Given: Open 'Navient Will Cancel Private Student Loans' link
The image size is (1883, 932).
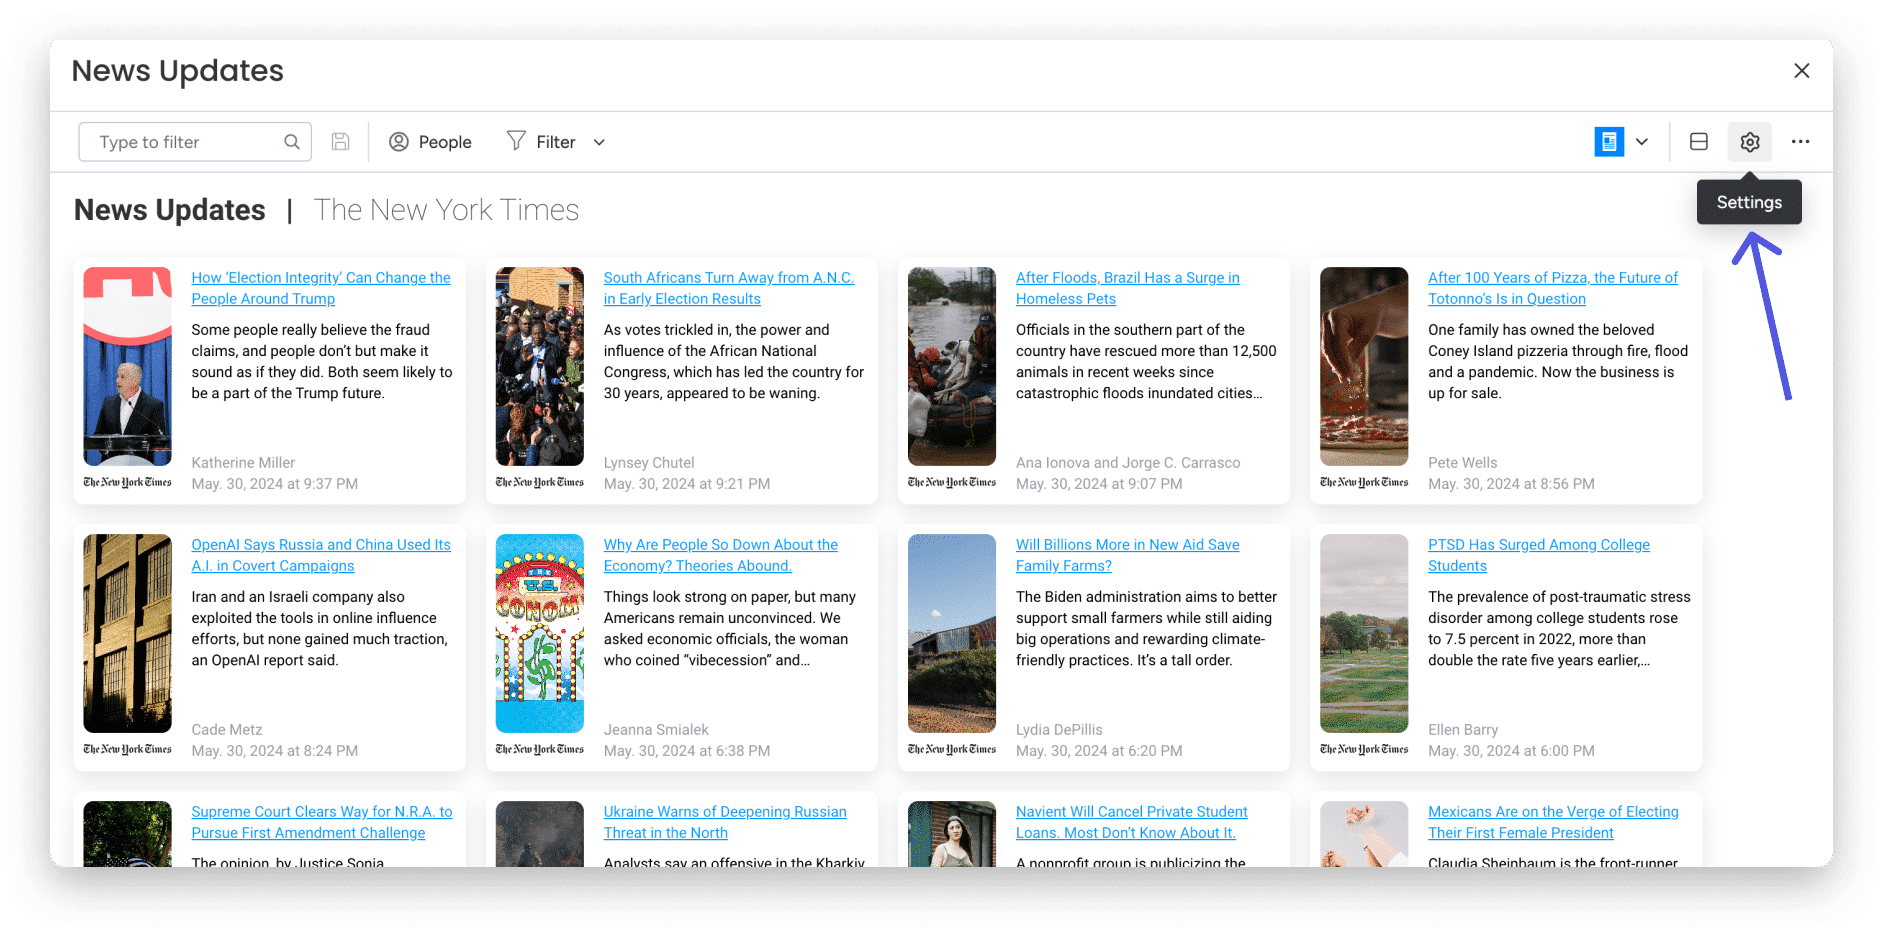Looking at the screenshot, I should 1132,822.
